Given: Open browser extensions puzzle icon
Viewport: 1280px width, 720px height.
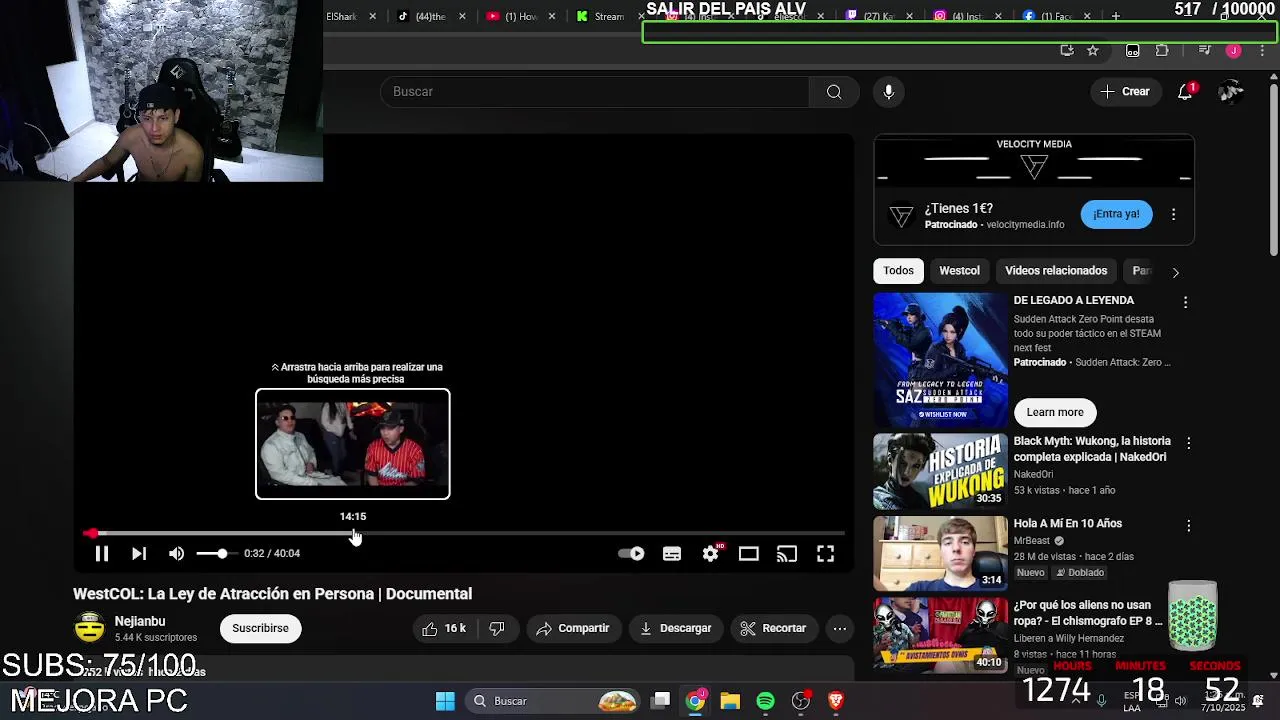Looking at the screenshot, I should point(1162,51).
